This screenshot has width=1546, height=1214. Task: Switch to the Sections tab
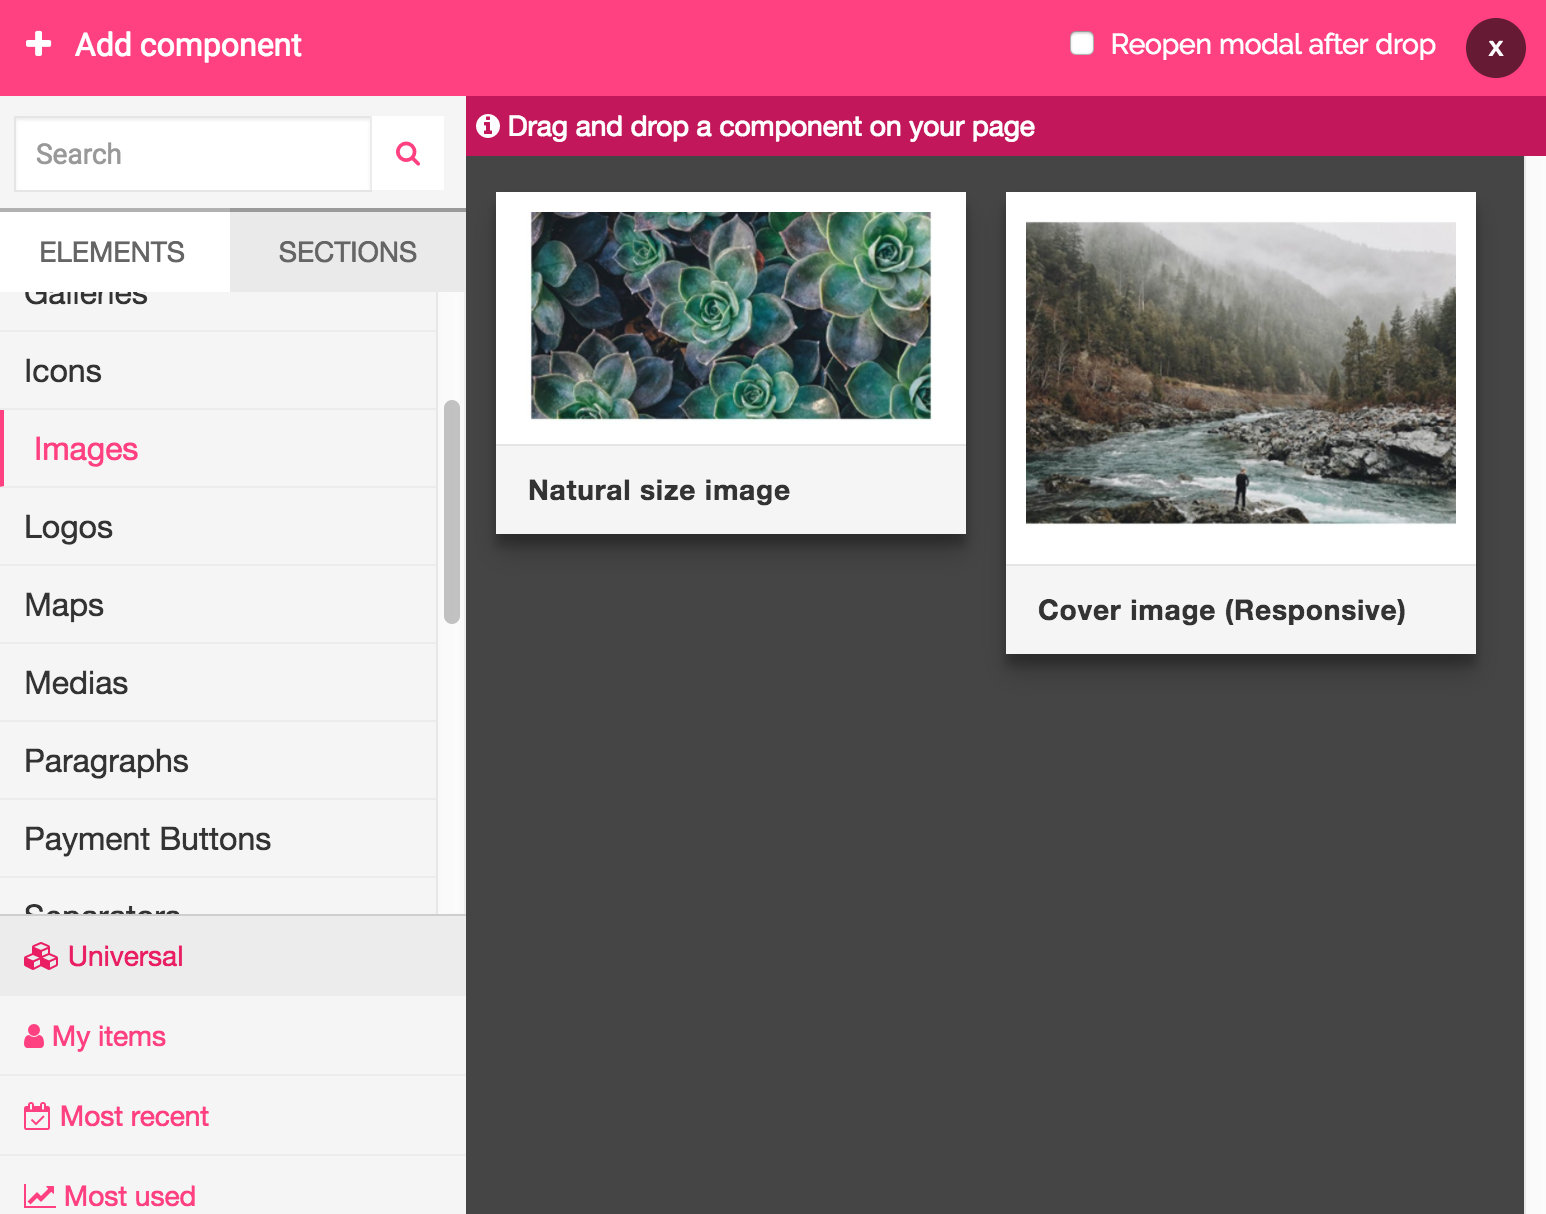[347, 252]
